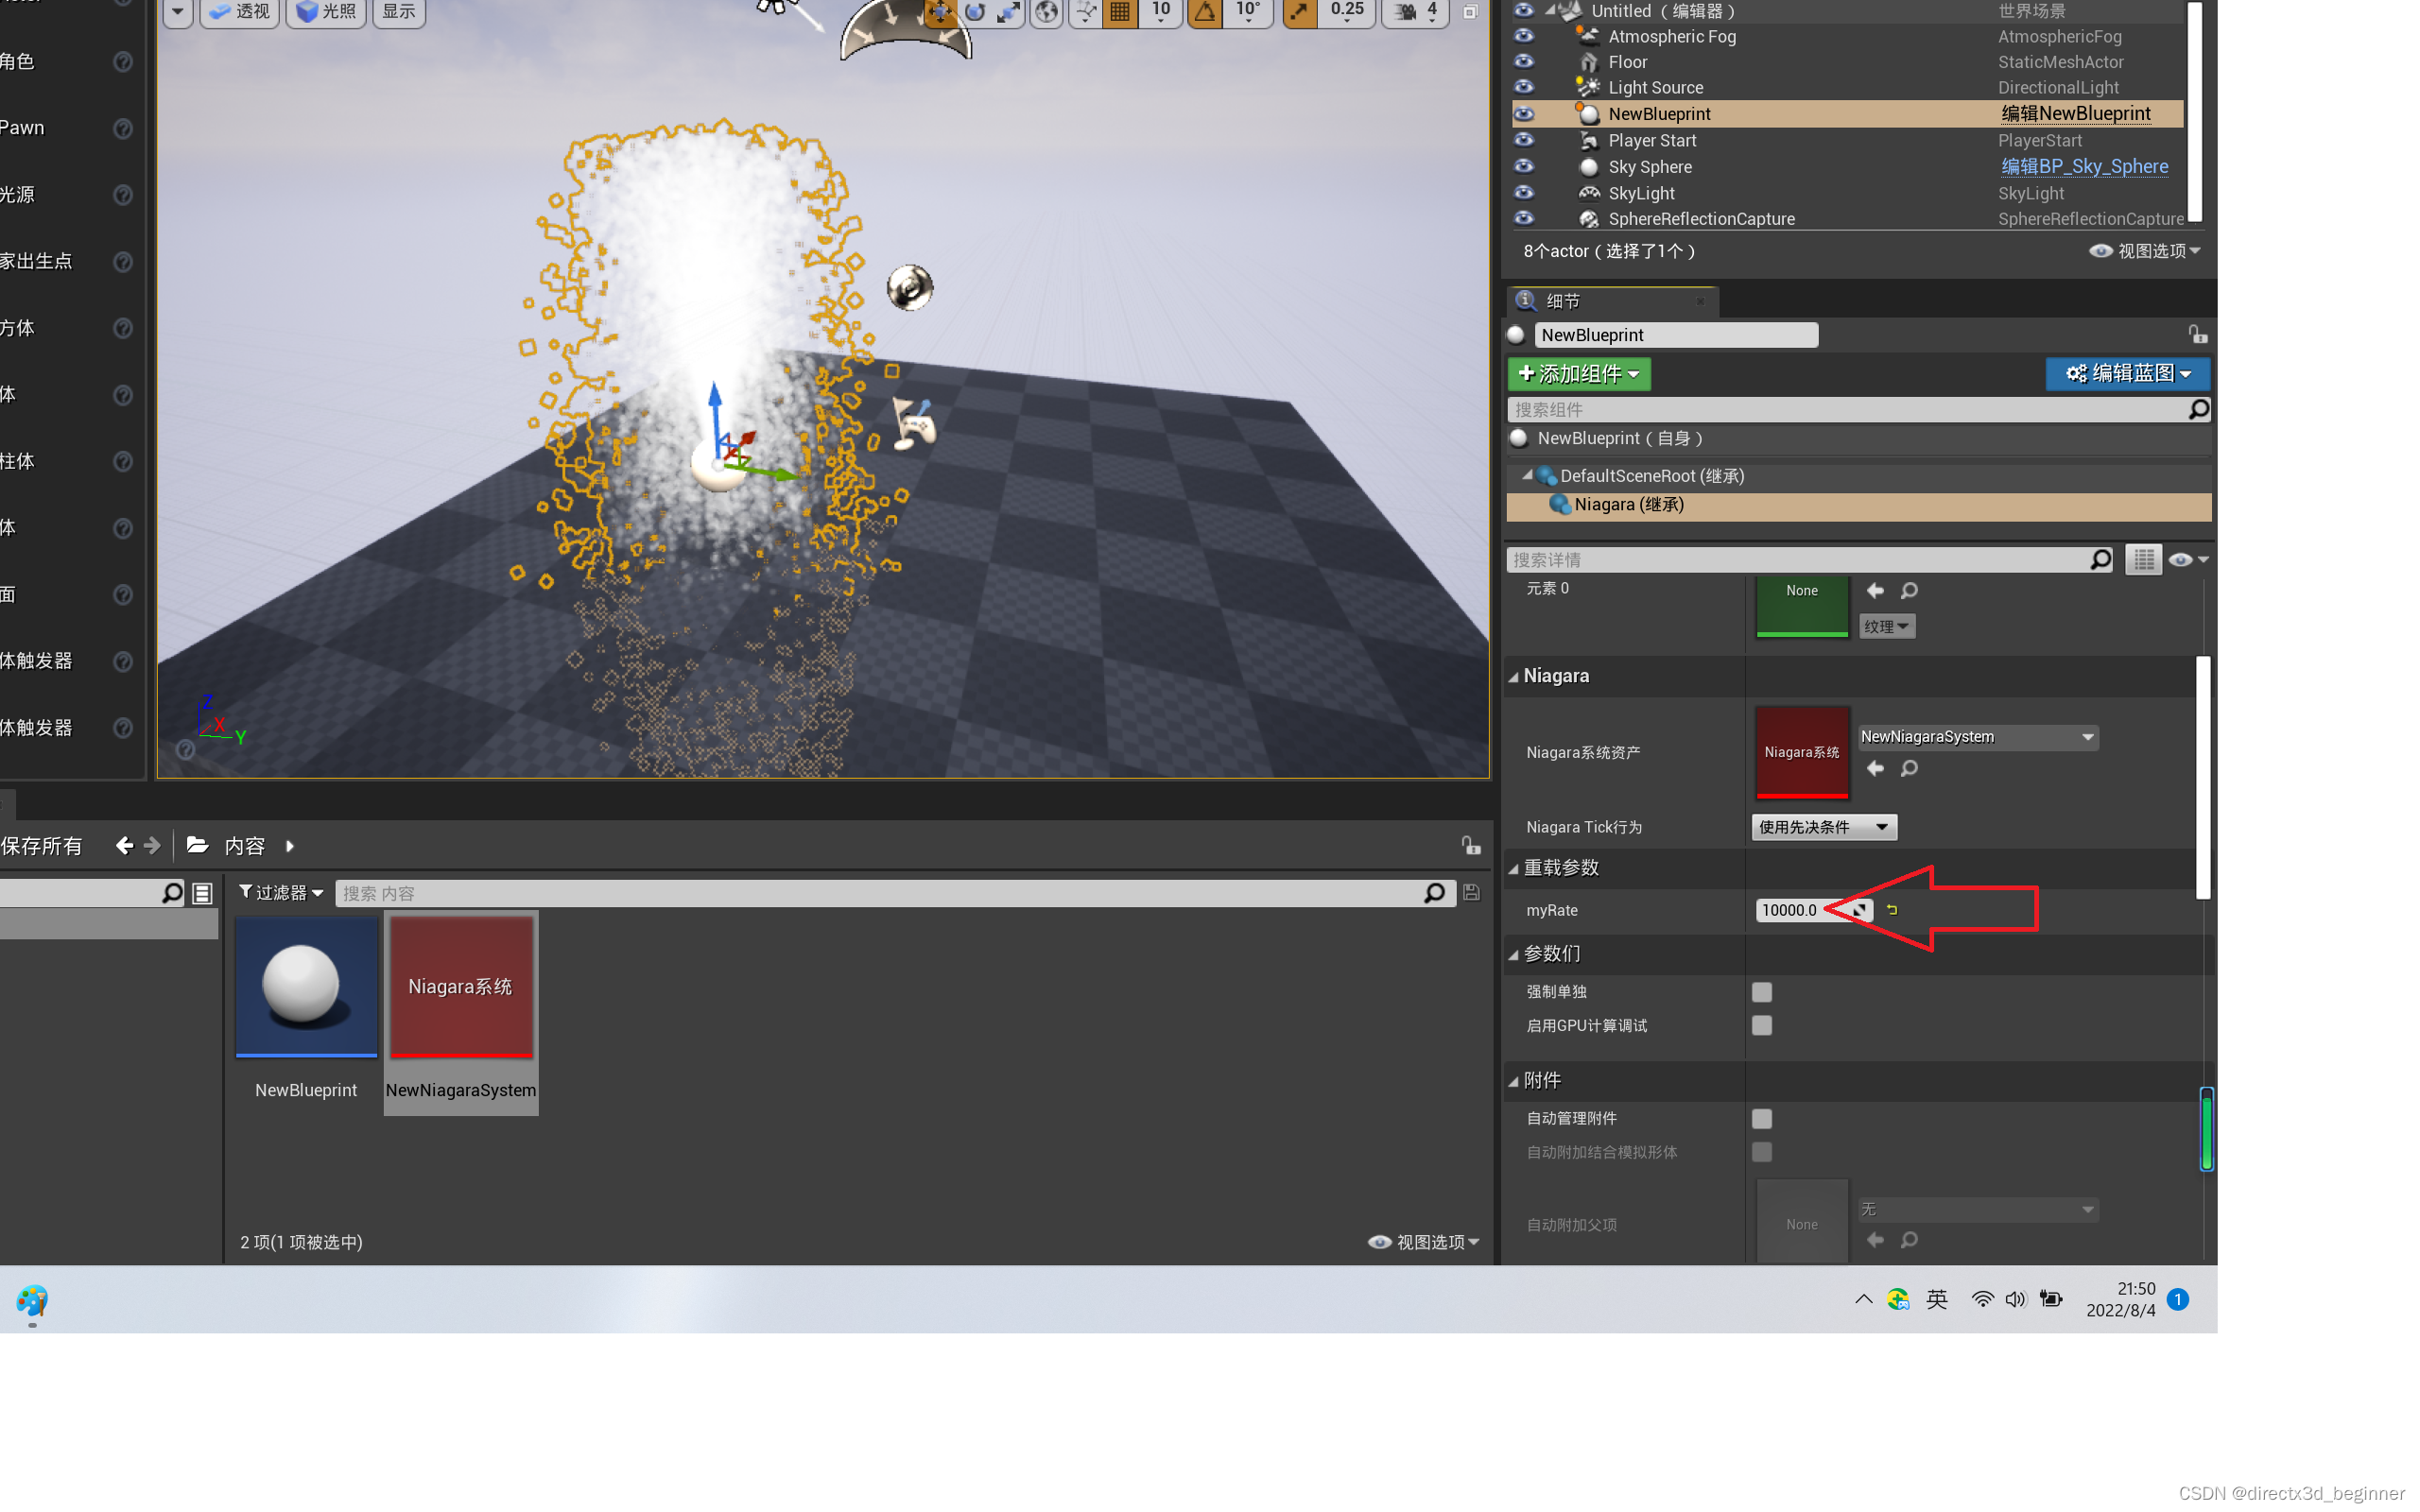This screenshot has height=1512, width=2420.
Task: Click the green 添加组件 button
Action: click(x=1578, y=374)
